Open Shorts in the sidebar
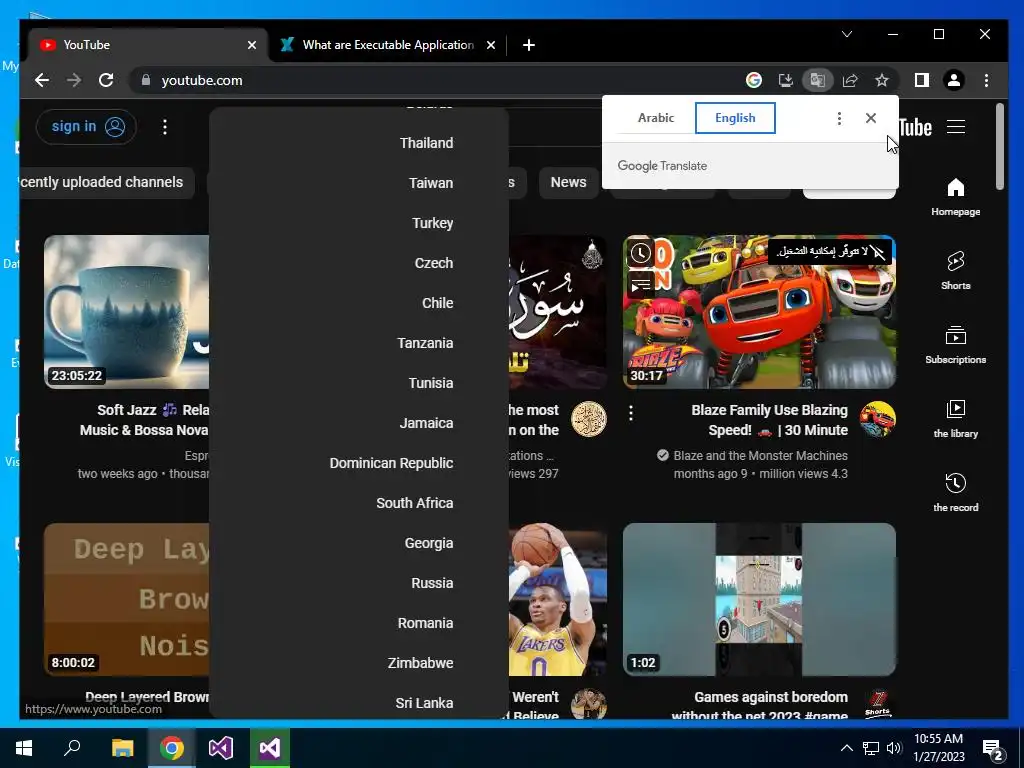 click(x=955, y=270)
